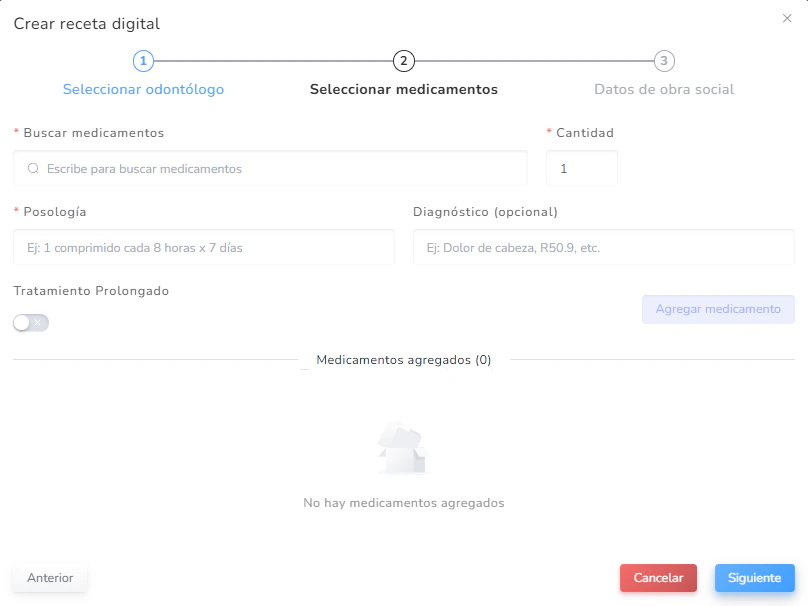Click the Anterior button
This screenshot has height=606, width=808.
tap(50, 578)
